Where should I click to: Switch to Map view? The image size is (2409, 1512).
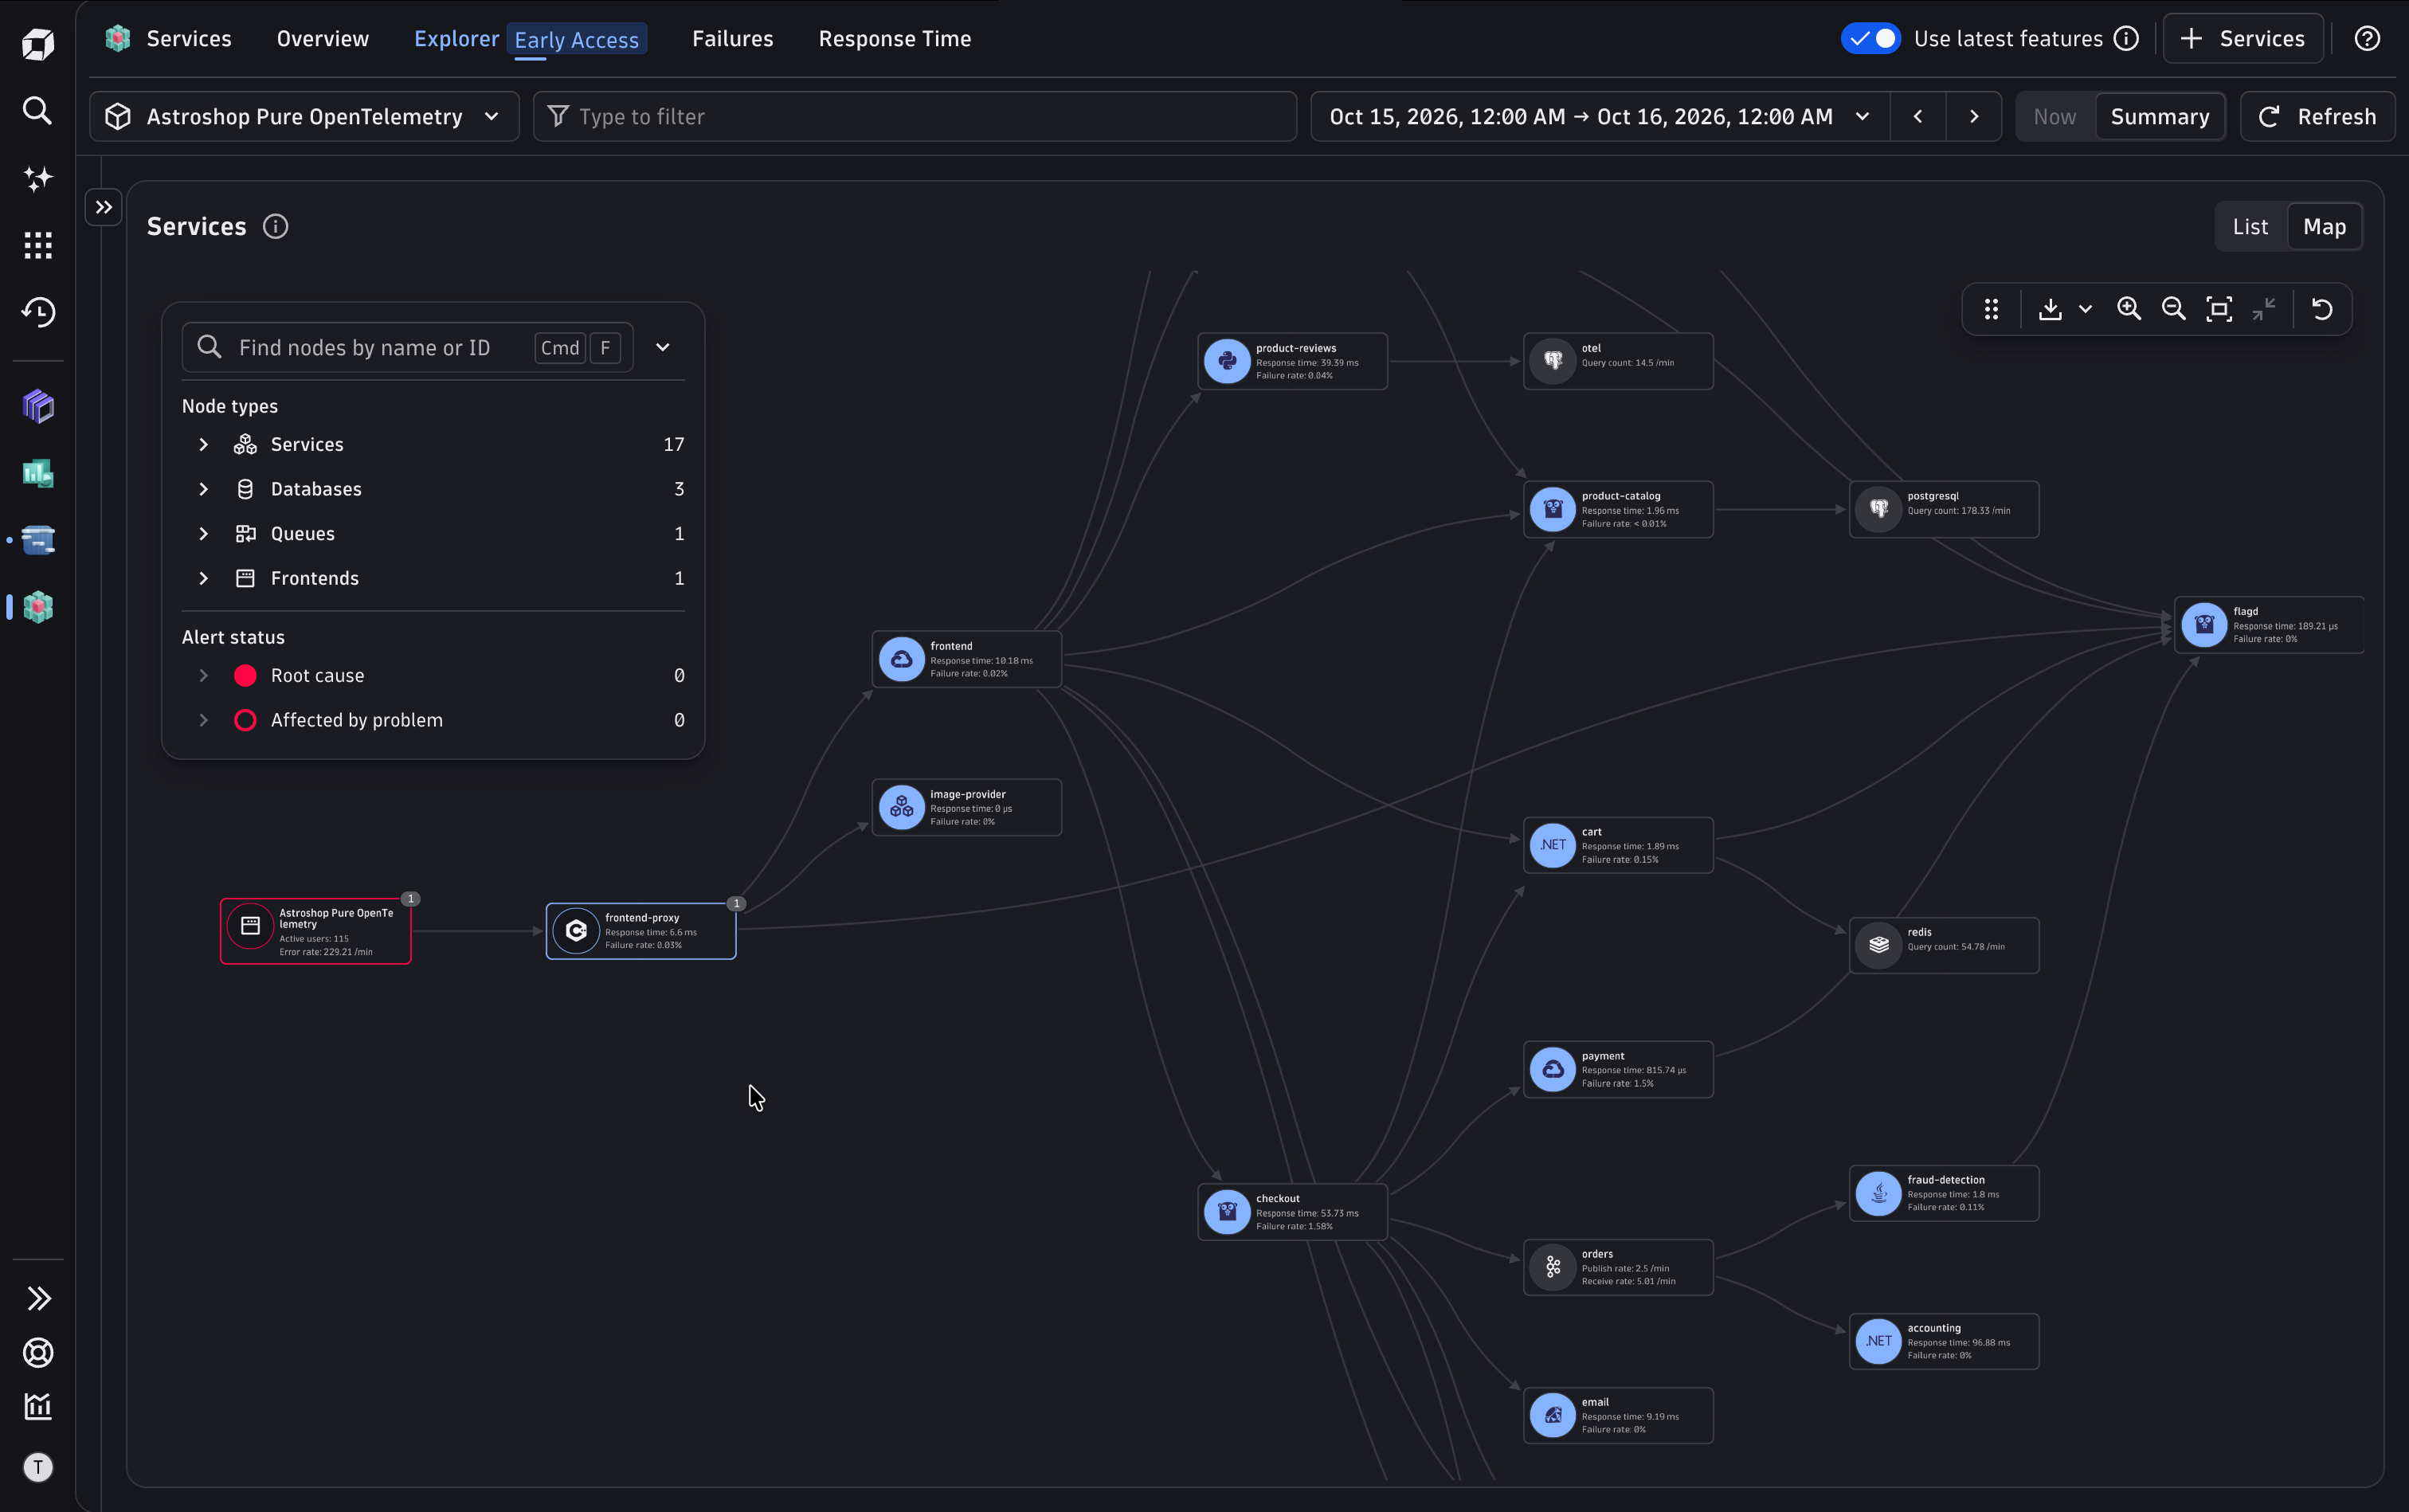click(x=2324, y=227)
